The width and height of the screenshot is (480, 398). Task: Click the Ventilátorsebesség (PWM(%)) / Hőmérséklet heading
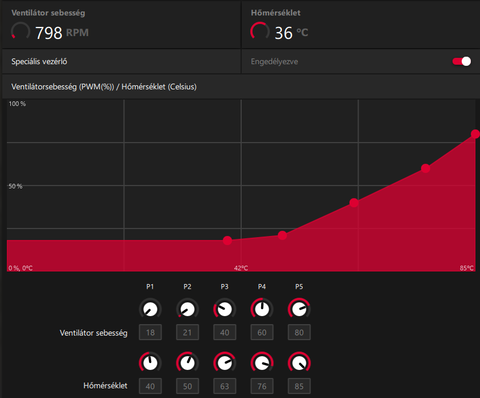tap(104, 87)
